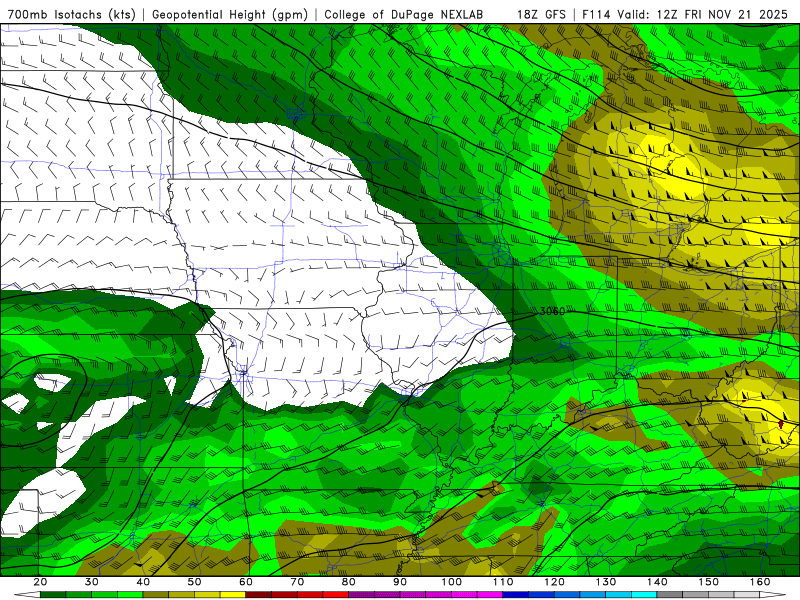Image resolution: width=800 pixels, height=600 pixels.
Task: Click the '80' value on the color scale
Action: tap(349, 582)
